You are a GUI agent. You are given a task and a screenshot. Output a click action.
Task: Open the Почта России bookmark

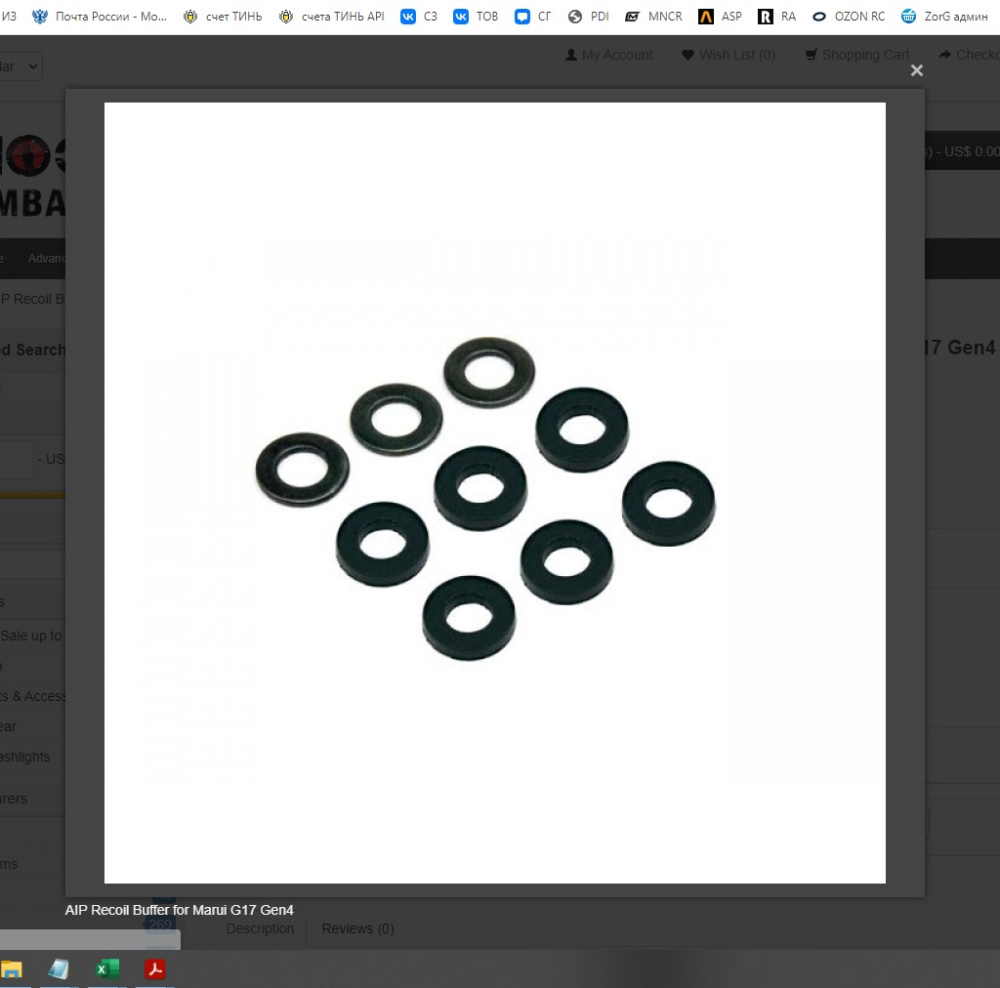(x=99, y=17)
